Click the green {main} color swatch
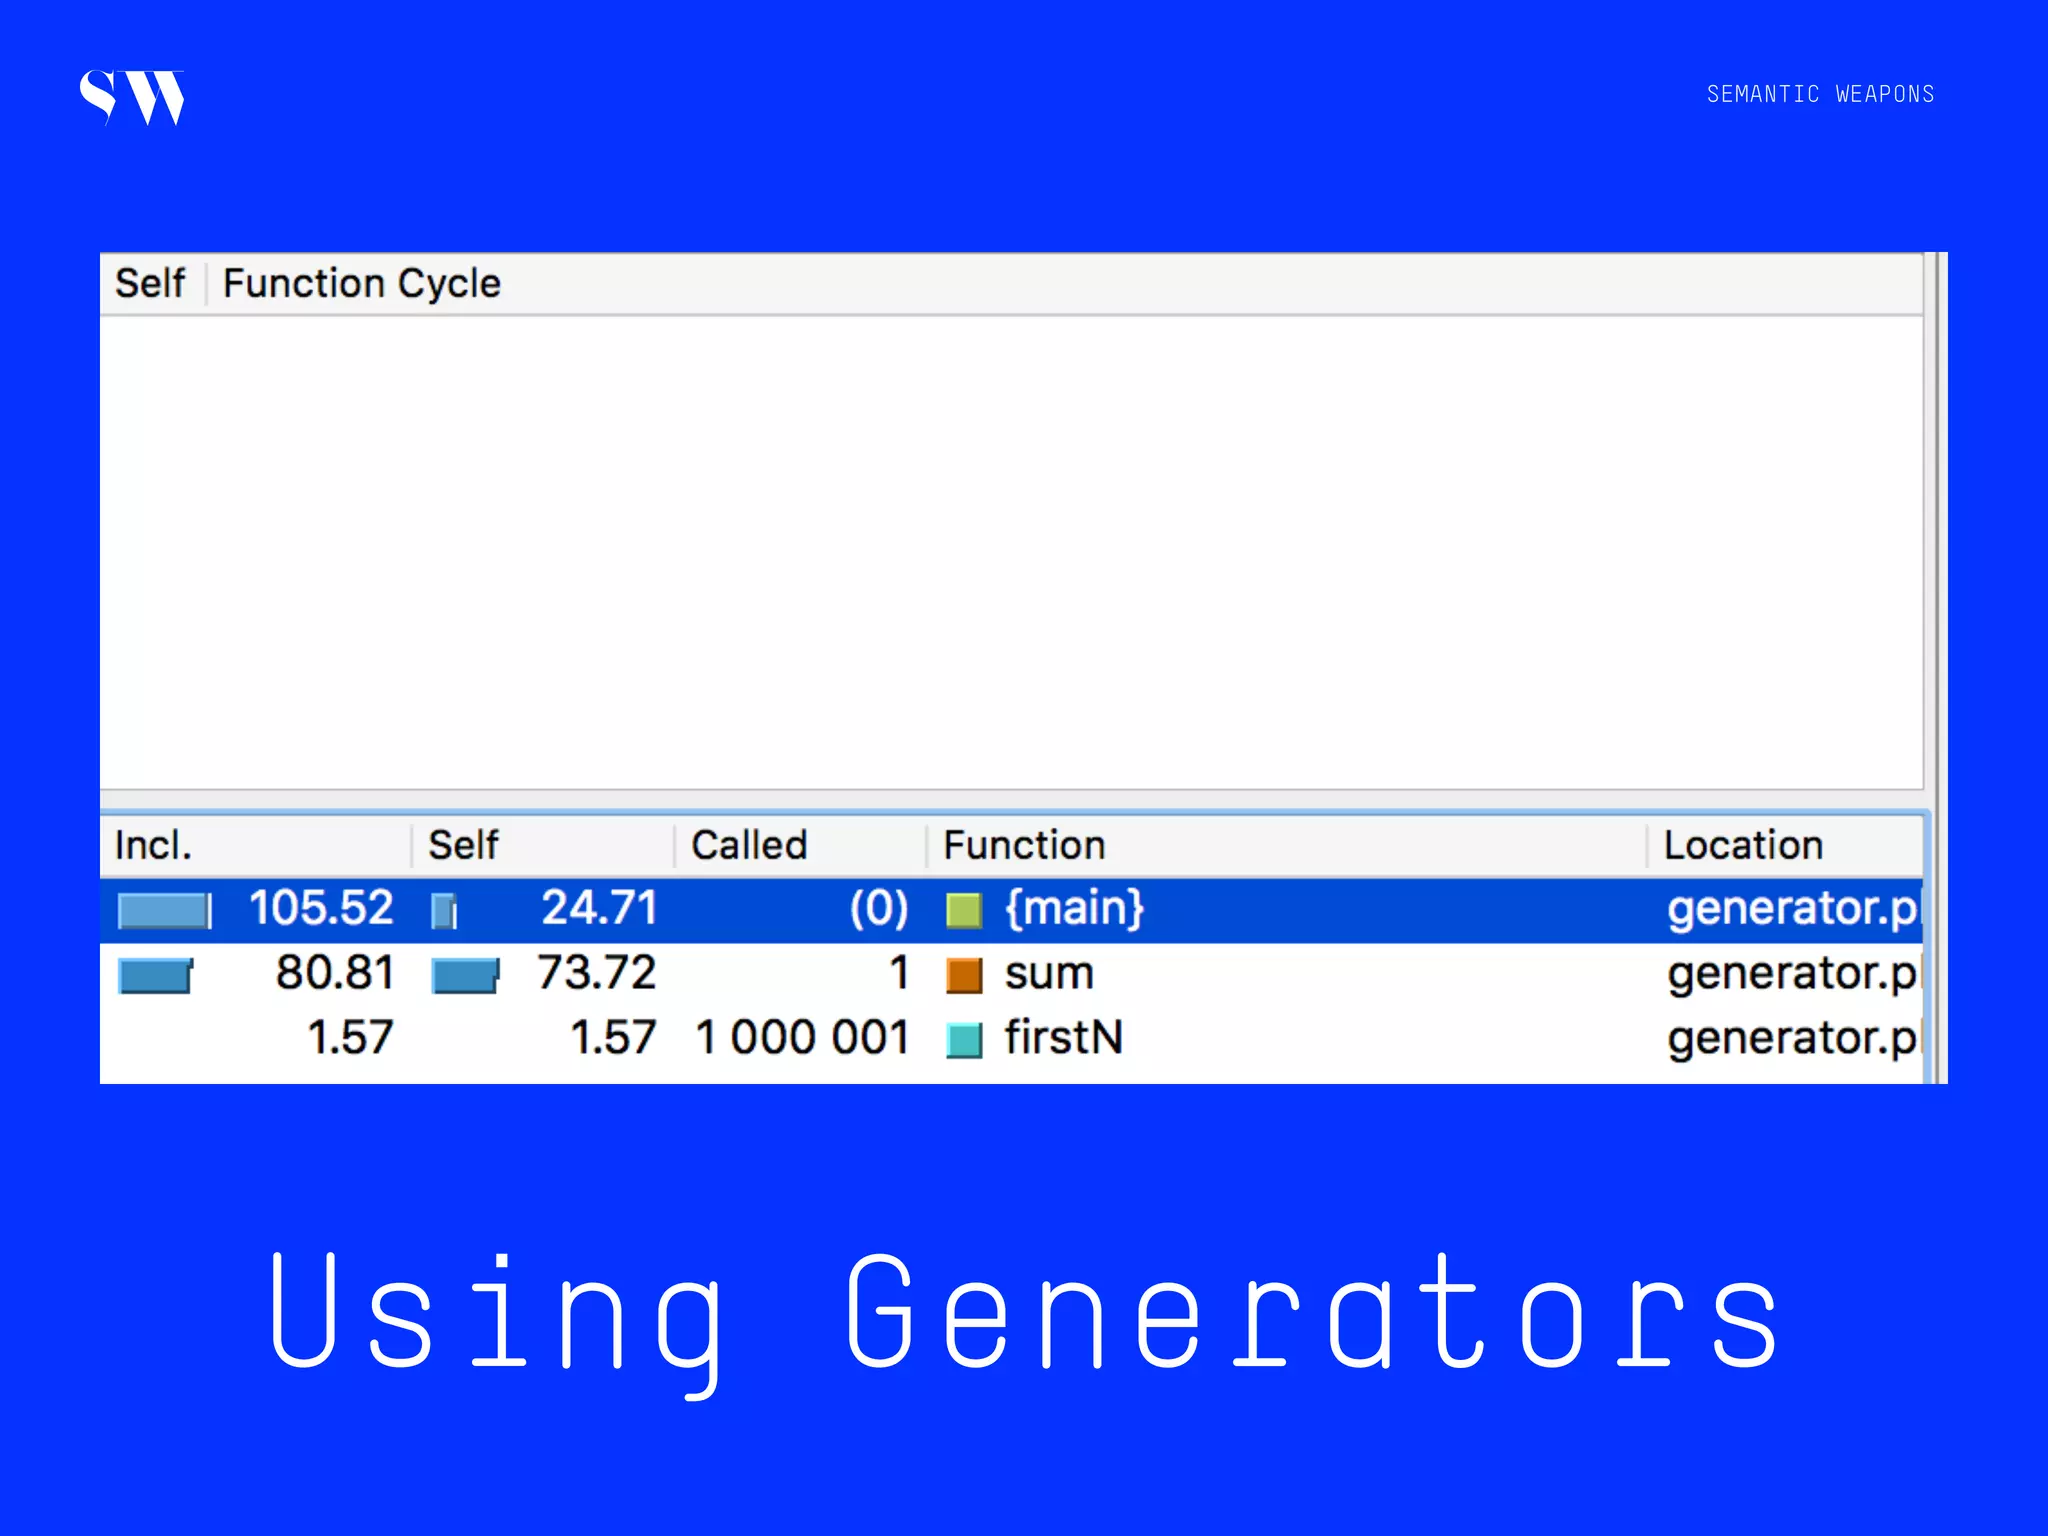 tap(964, 910)
